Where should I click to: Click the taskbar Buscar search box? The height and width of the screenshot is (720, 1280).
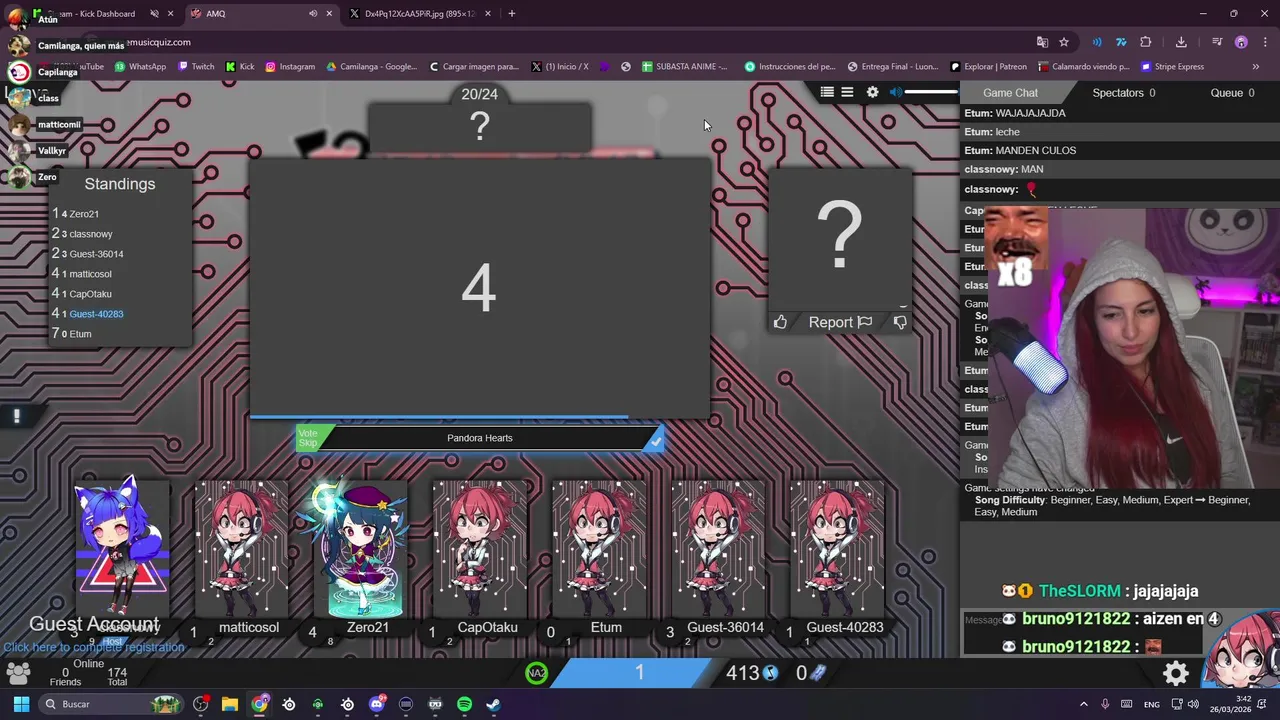[x=112, y=704]
